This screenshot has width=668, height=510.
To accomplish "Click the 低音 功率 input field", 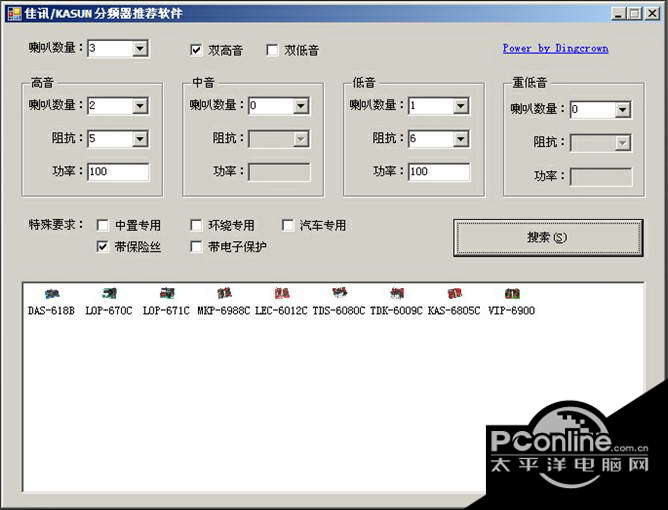I will (439, 172).
